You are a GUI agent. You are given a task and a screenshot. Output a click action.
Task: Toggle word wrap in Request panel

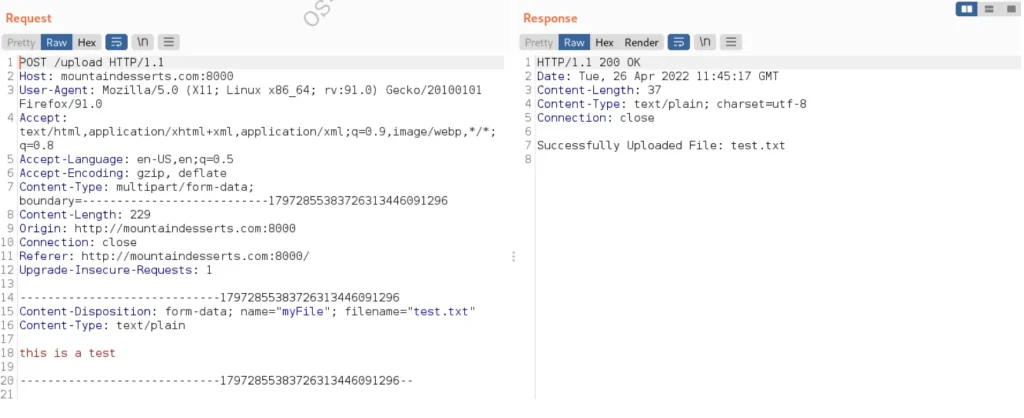coord(116,42)
